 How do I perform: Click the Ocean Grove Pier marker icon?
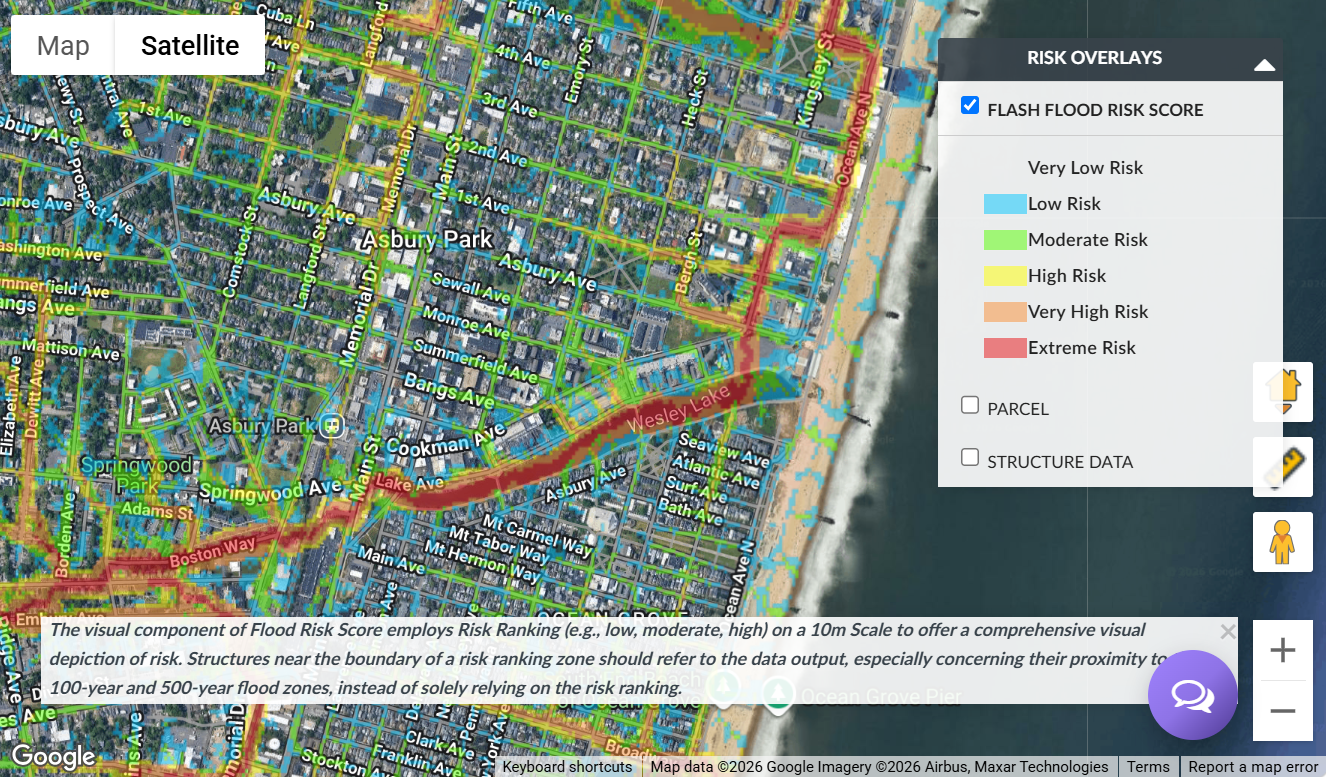(778, 694)
